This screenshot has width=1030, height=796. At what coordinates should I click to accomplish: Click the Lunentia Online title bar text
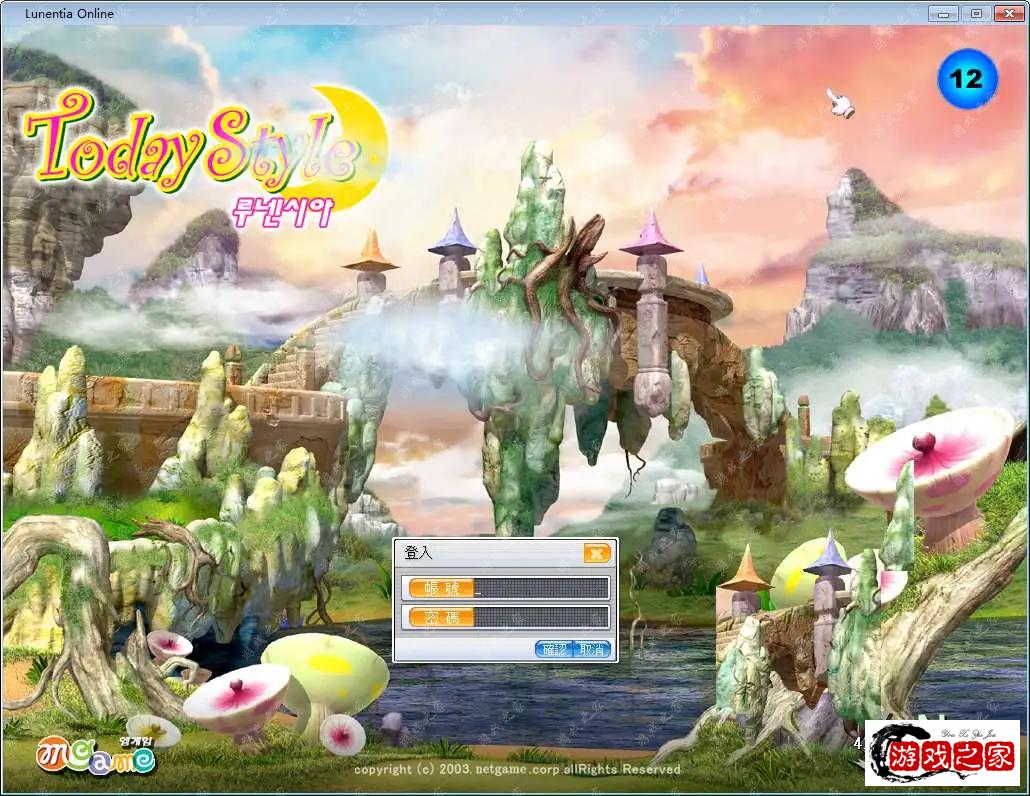pos(69,14)
